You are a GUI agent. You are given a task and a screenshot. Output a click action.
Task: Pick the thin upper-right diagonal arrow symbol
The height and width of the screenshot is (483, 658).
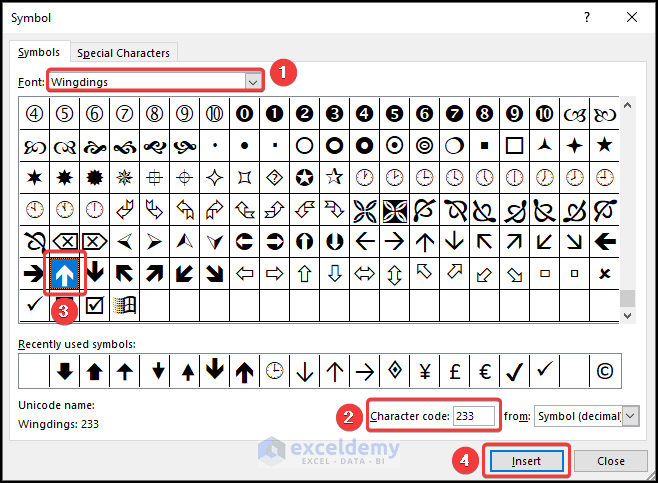click(x=514, y=242)
